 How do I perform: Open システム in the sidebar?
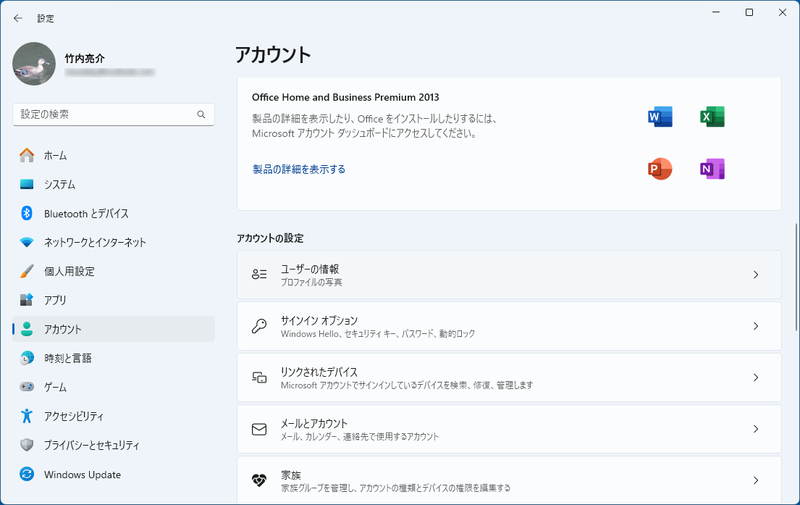pyautogui.click(x=113, y=184)
